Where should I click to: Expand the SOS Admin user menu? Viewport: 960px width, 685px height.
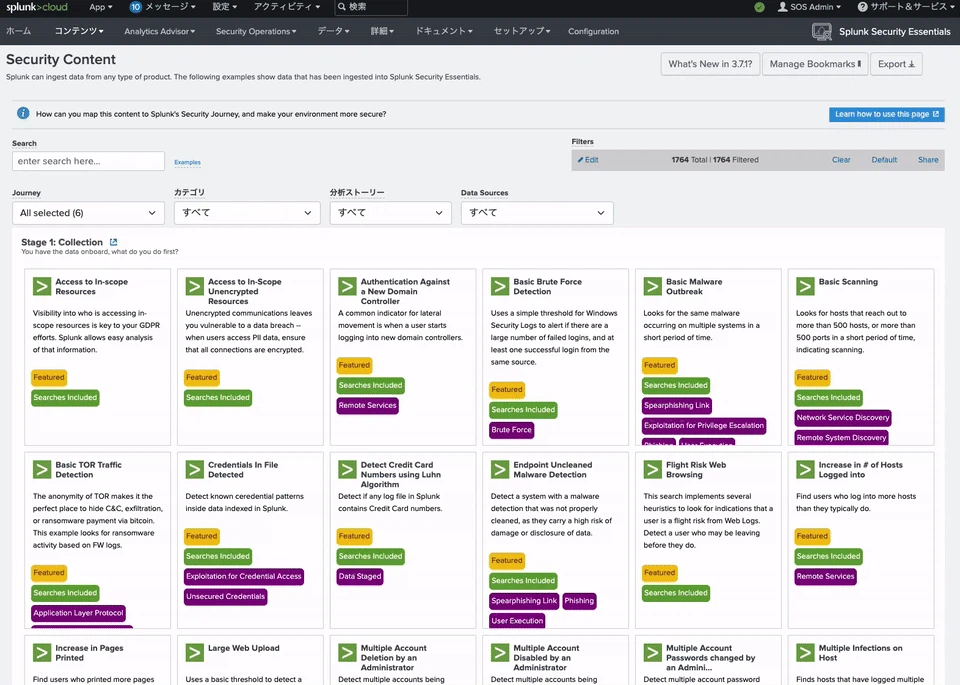coord(809,7)
